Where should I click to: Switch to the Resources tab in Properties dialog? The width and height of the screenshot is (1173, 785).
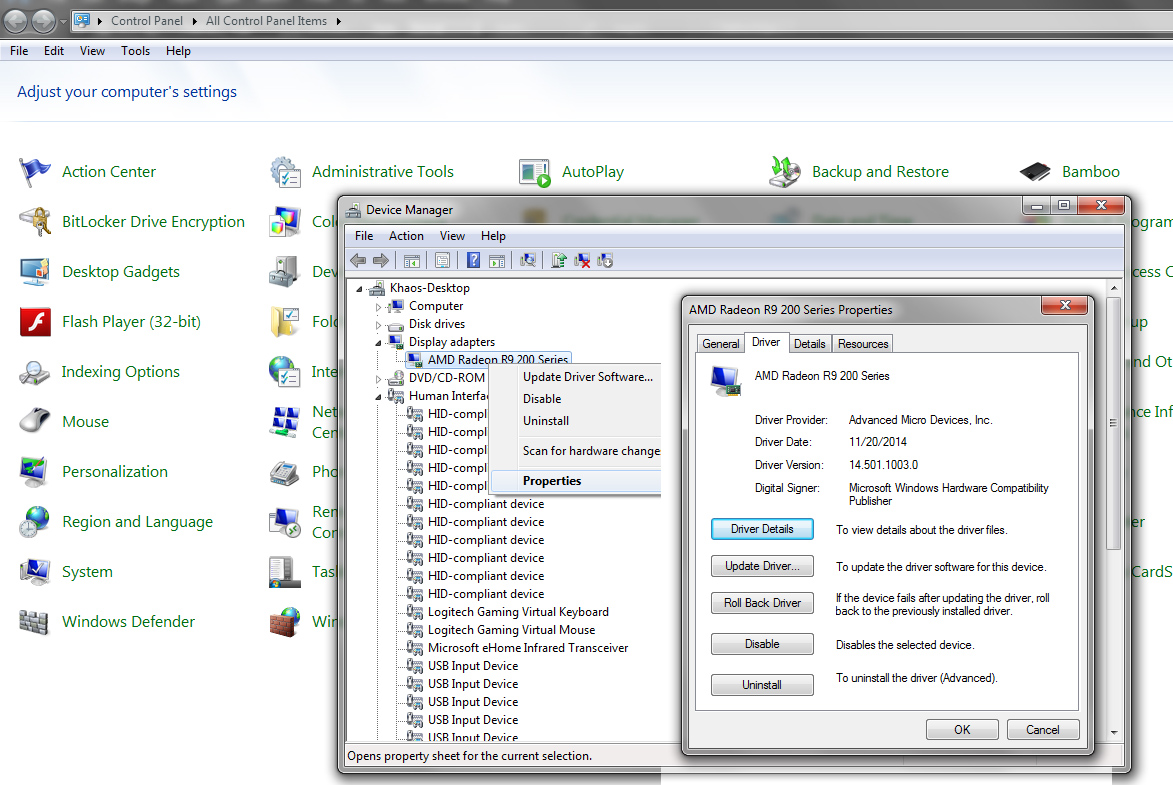[x=863, y=343]
